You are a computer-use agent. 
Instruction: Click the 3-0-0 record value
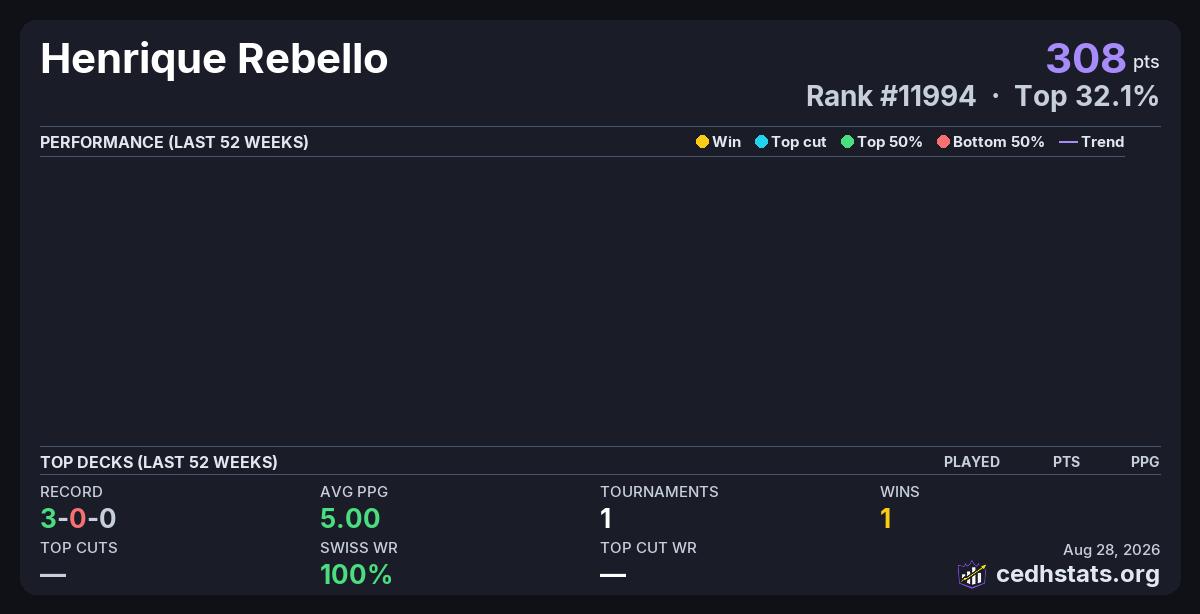78,518
